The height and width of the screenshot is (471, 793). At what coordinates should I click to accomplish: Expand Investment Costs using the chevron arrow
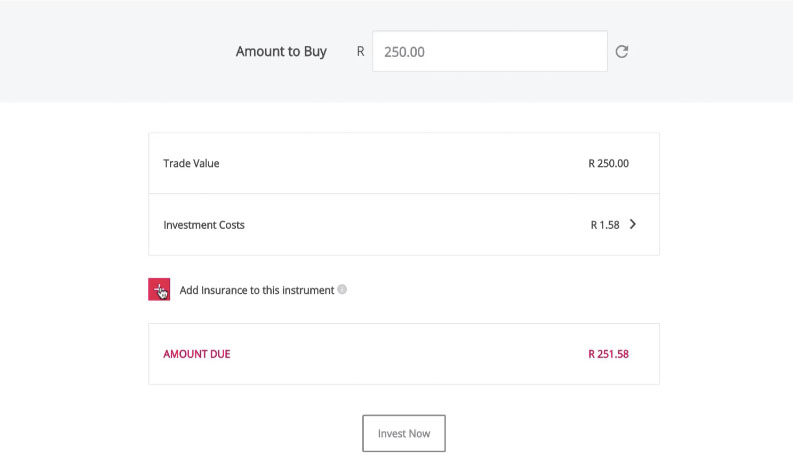[x=633, y=225]
